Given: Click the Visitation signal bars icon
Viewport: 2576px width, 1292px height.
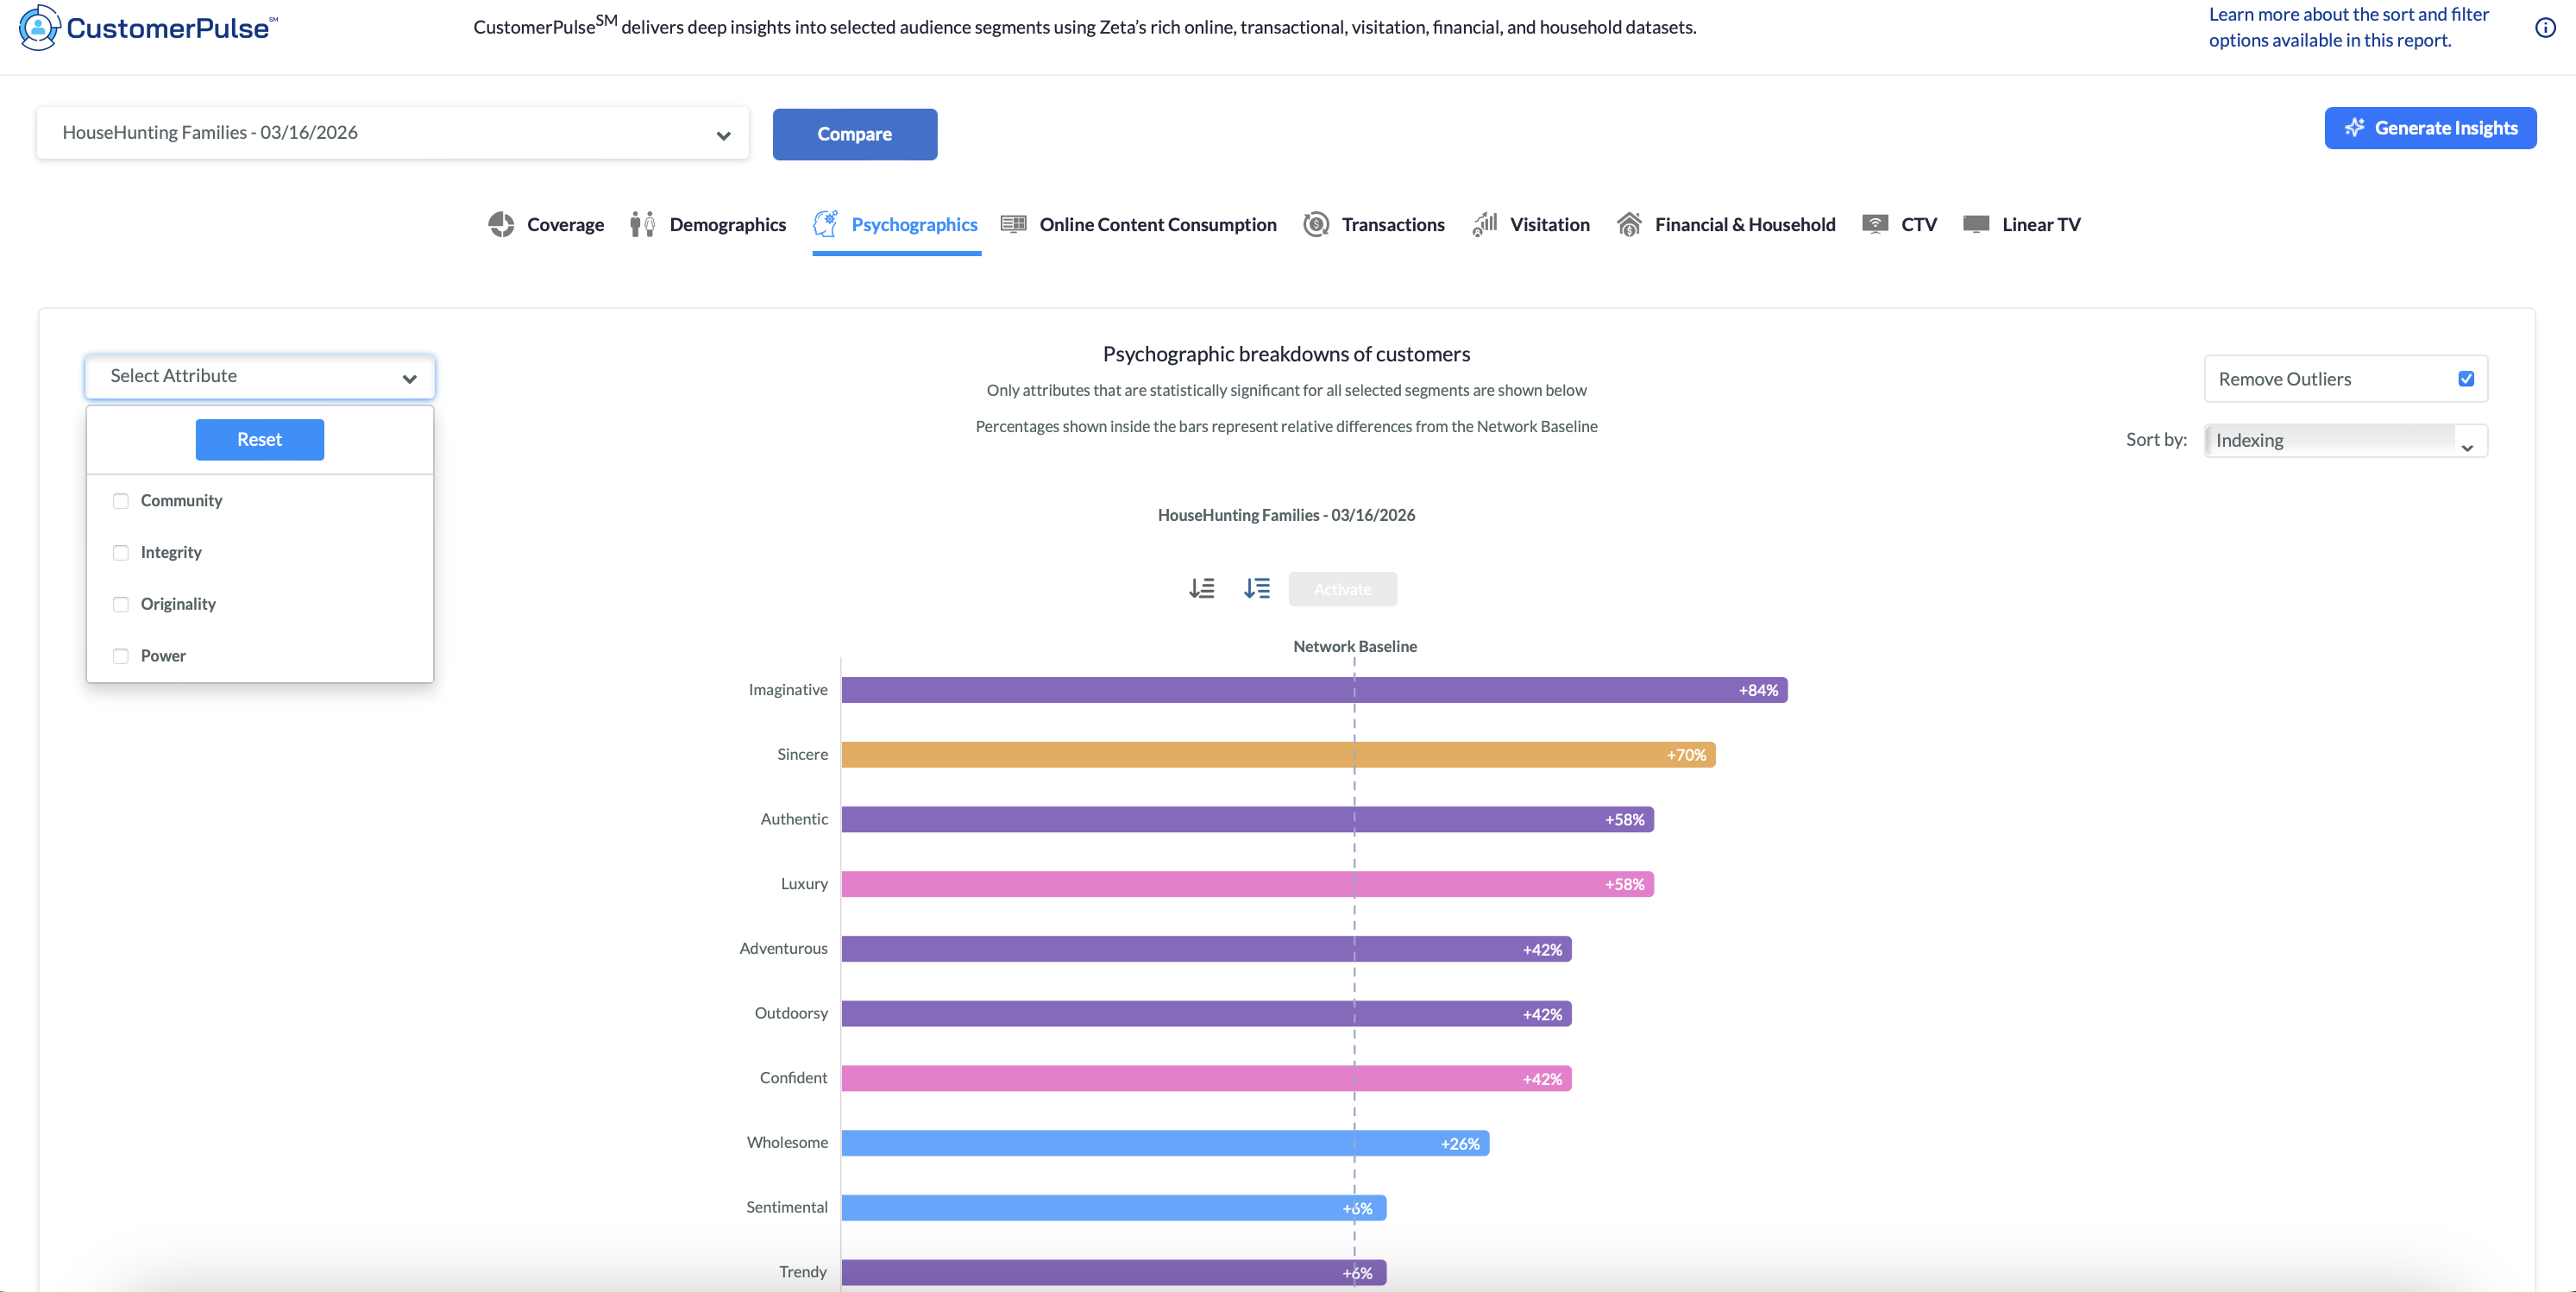Looking at the screenshot, I should click(1485, 225).
